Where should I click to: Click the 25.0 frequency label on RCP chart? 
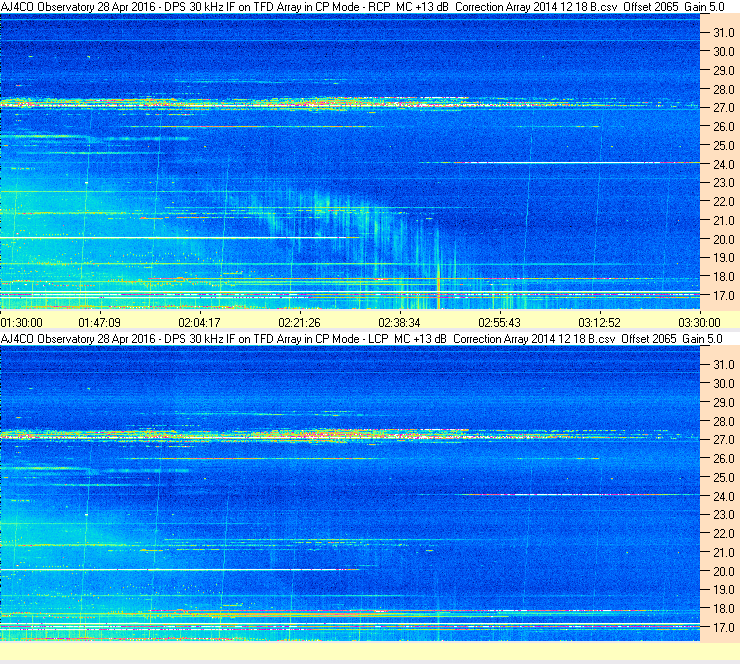tap(723, 145)
